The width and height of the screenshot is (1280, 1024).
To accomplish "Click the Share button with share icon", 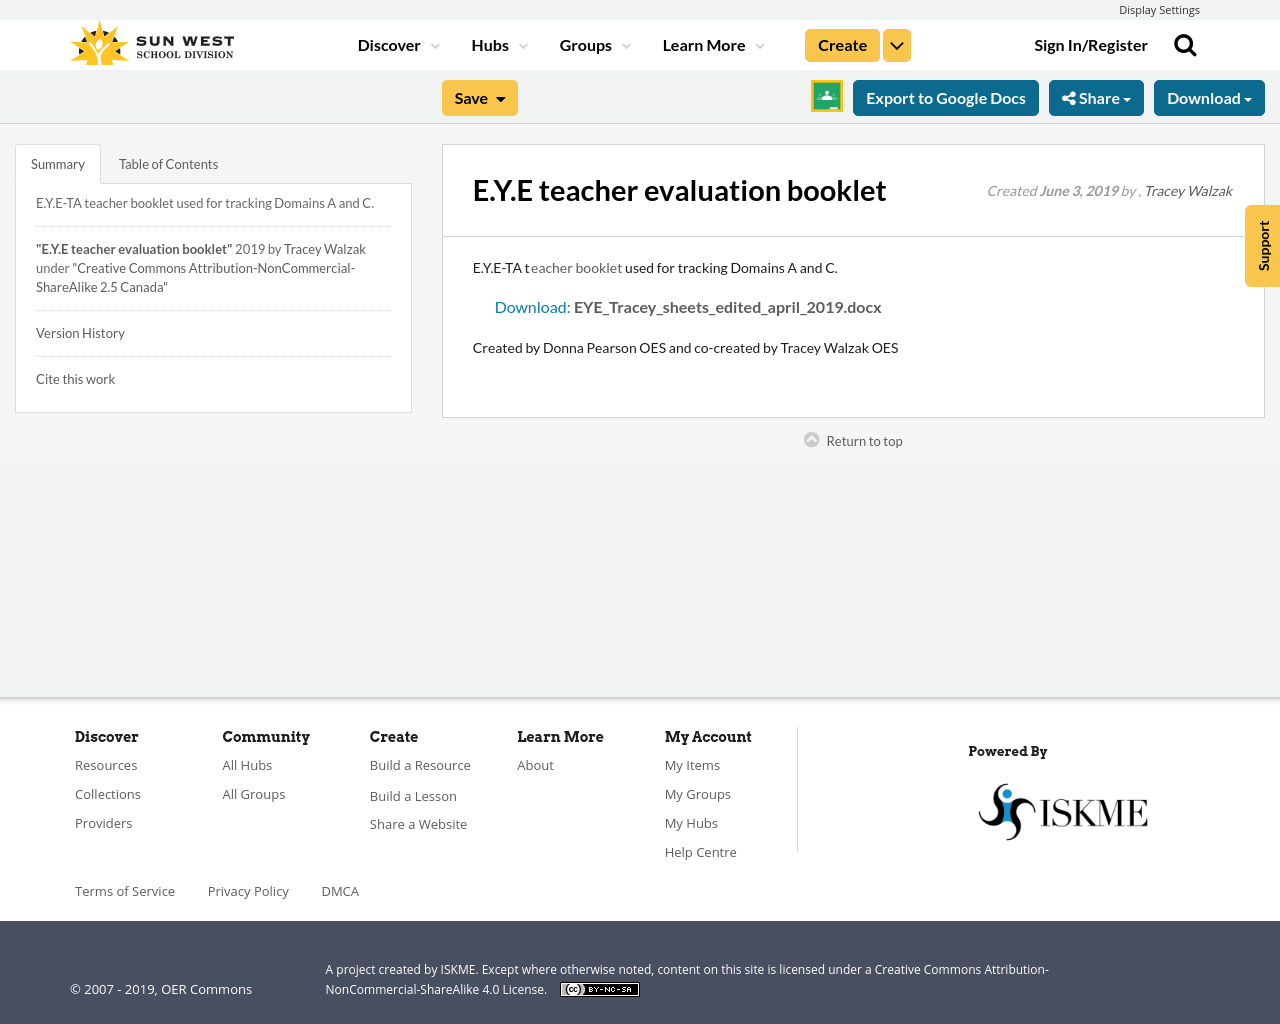I will tap(1096, 96).
